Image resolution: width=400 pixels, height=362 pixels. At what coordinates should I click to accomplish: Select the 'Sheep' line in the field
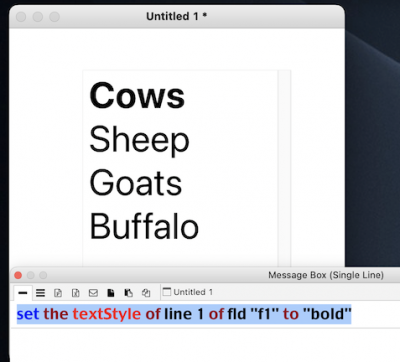click(139, 140)
